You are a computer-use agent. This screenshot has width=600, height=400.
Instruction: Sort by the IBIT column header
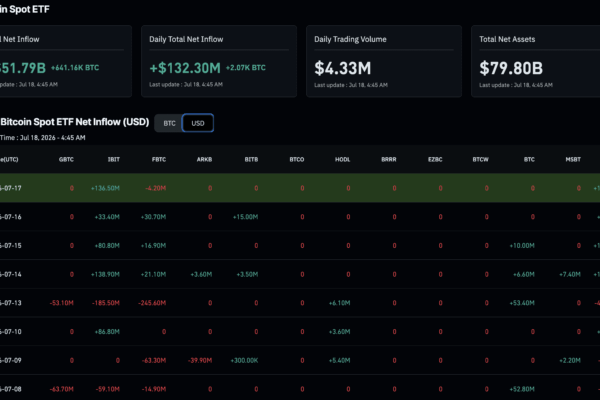tap(114, 159)
